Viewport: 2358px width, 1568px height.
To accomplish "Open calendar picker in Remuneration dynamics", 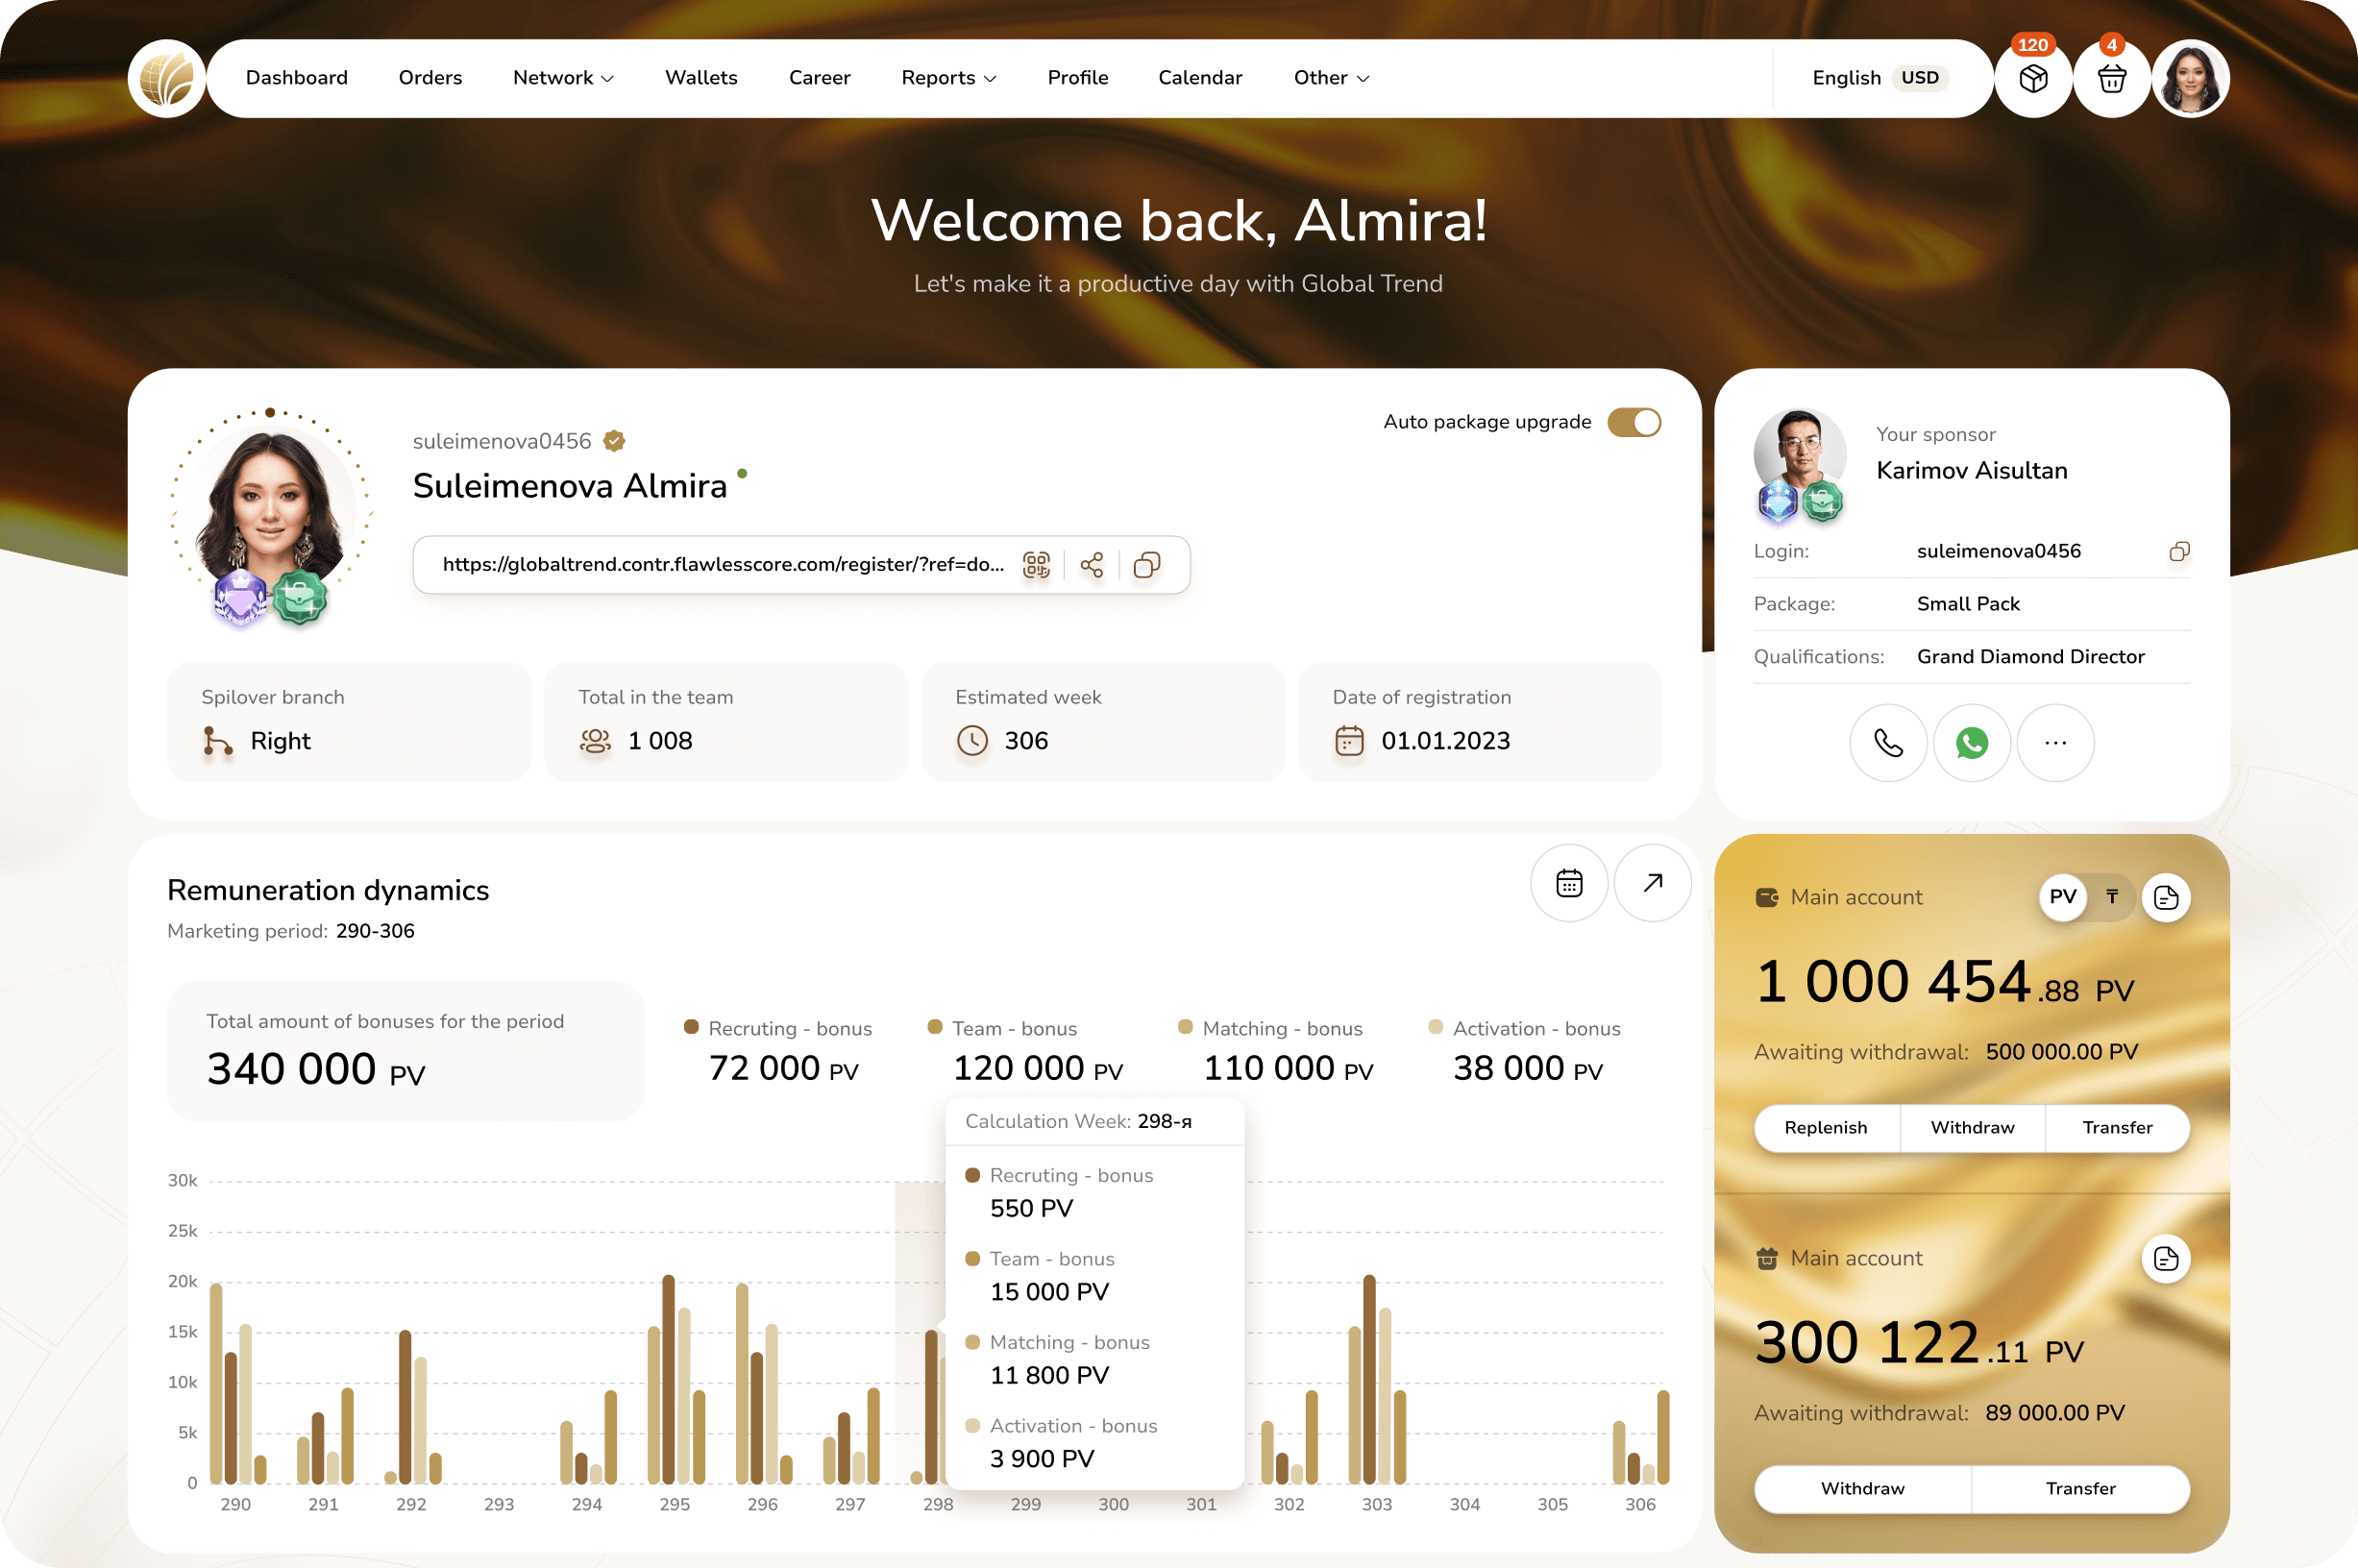I will 1568,883.
